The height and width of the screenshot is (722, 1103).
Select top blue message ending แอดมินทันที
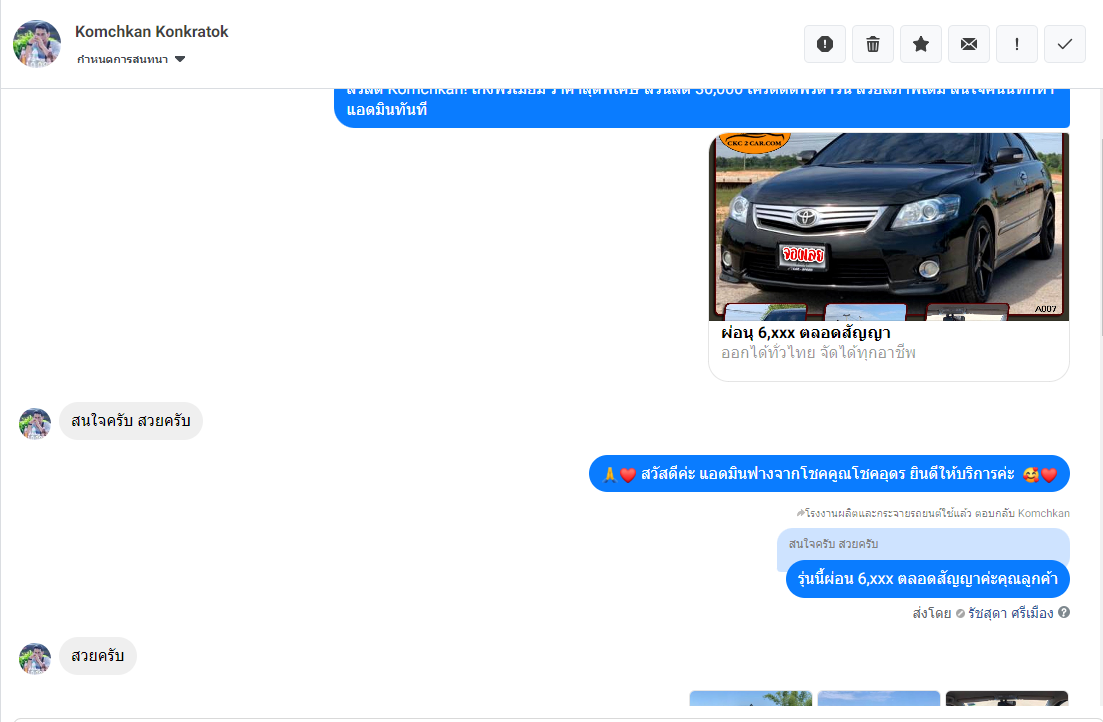tap(702, 107)
